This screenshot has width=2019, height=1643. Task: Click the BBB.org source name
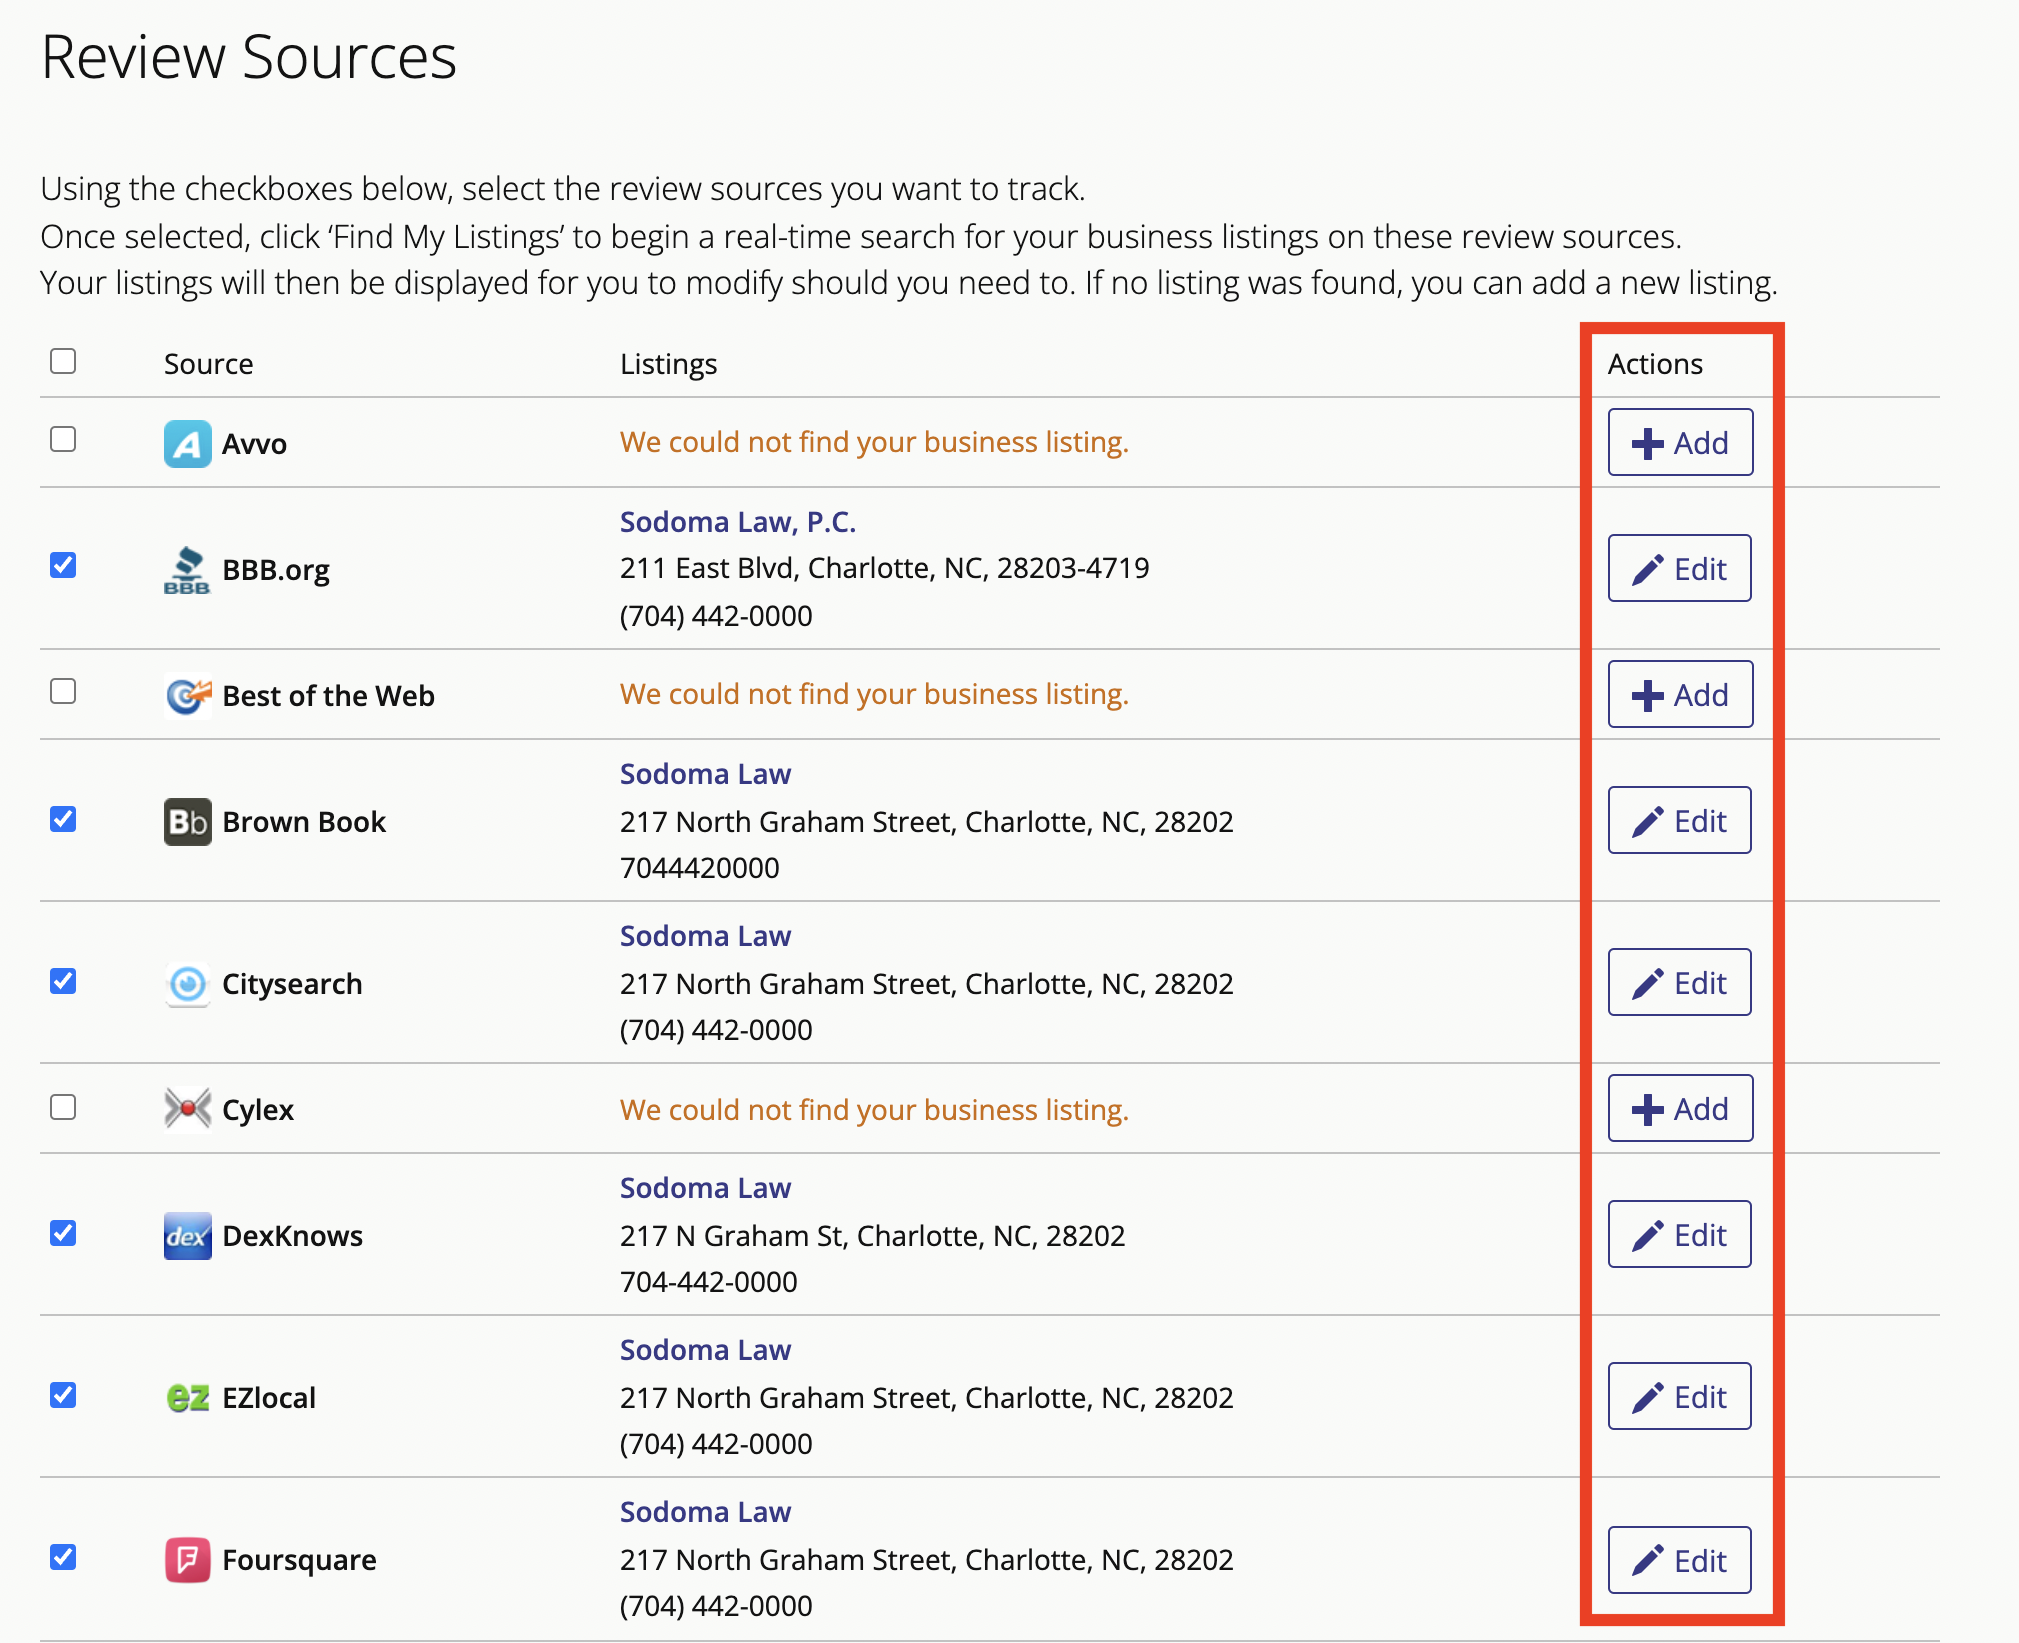click(276, 570)
